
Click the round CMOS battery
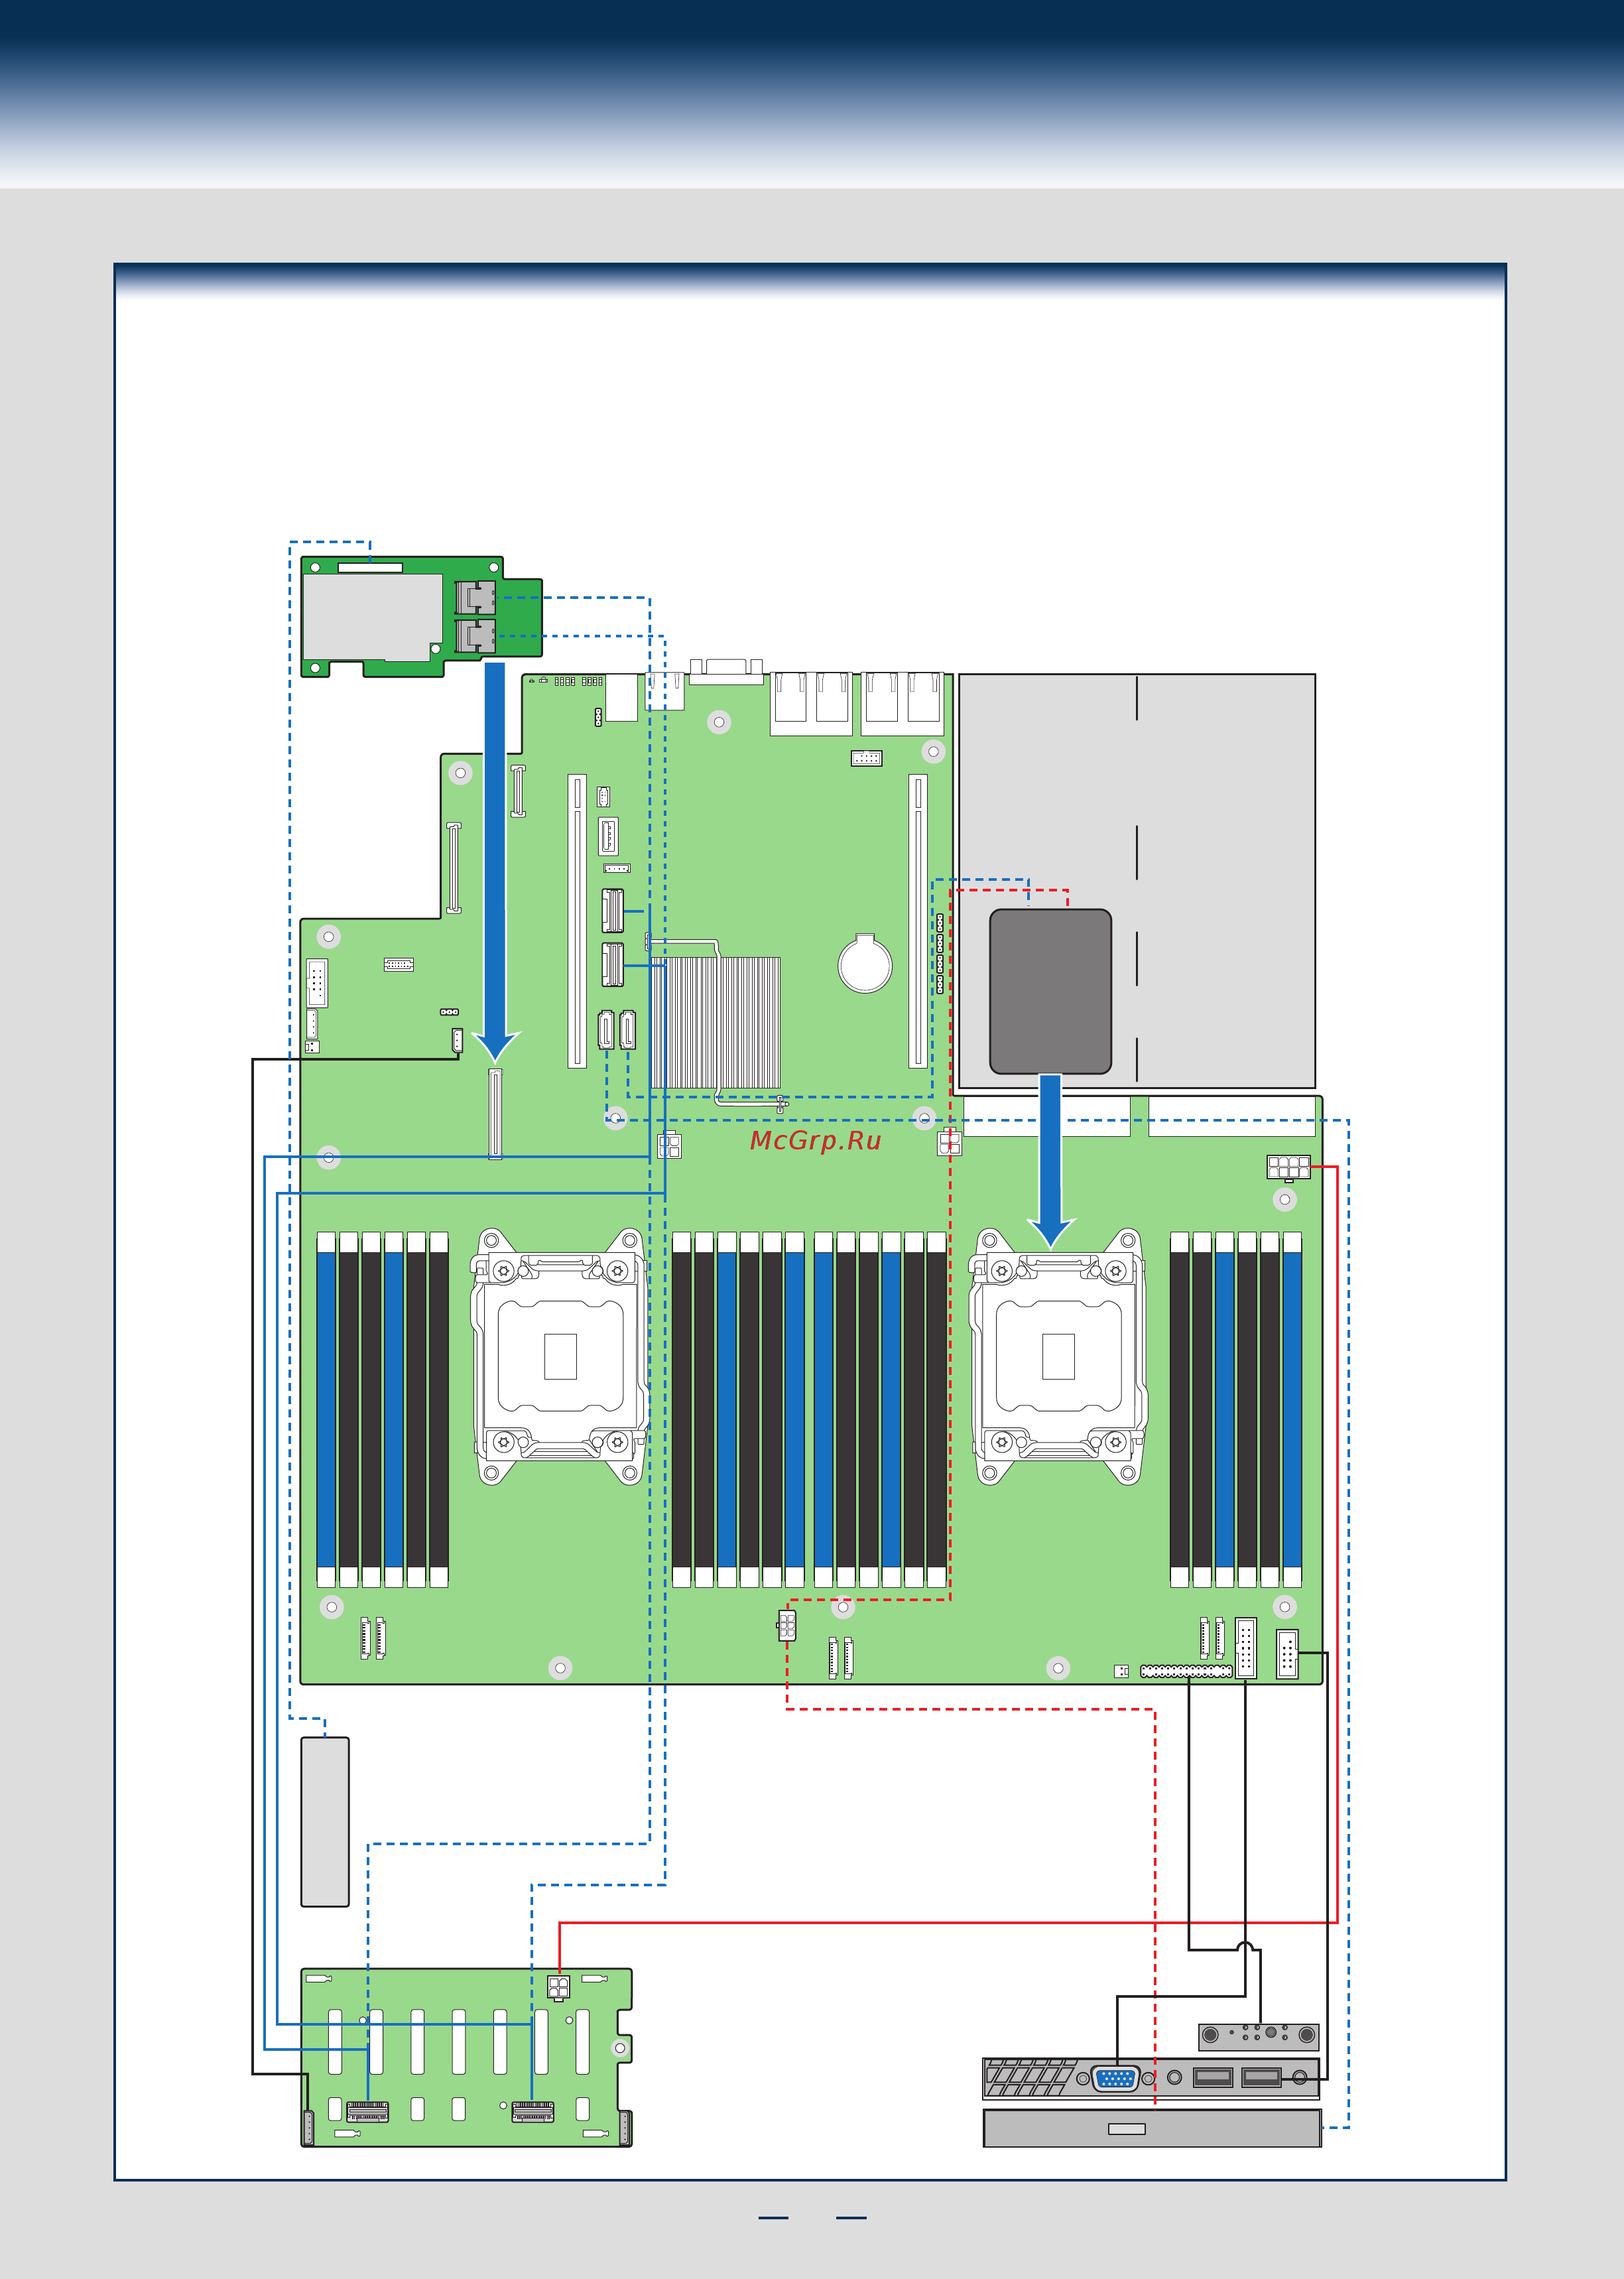[865, 963]
